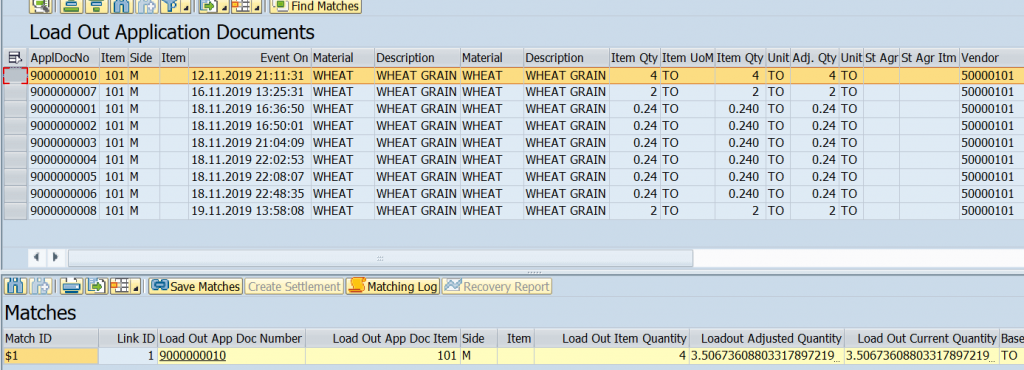Screen dimensions: 1024x370
Task: Click the Create Settlement button
Action: click(295, 286)
